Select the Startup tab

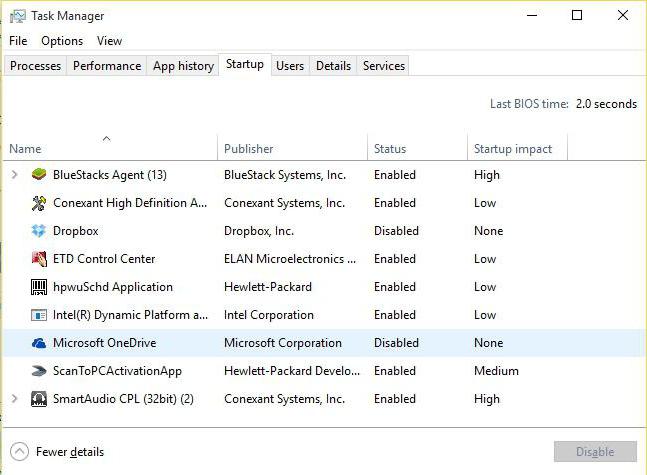click(x=245, y=64)
